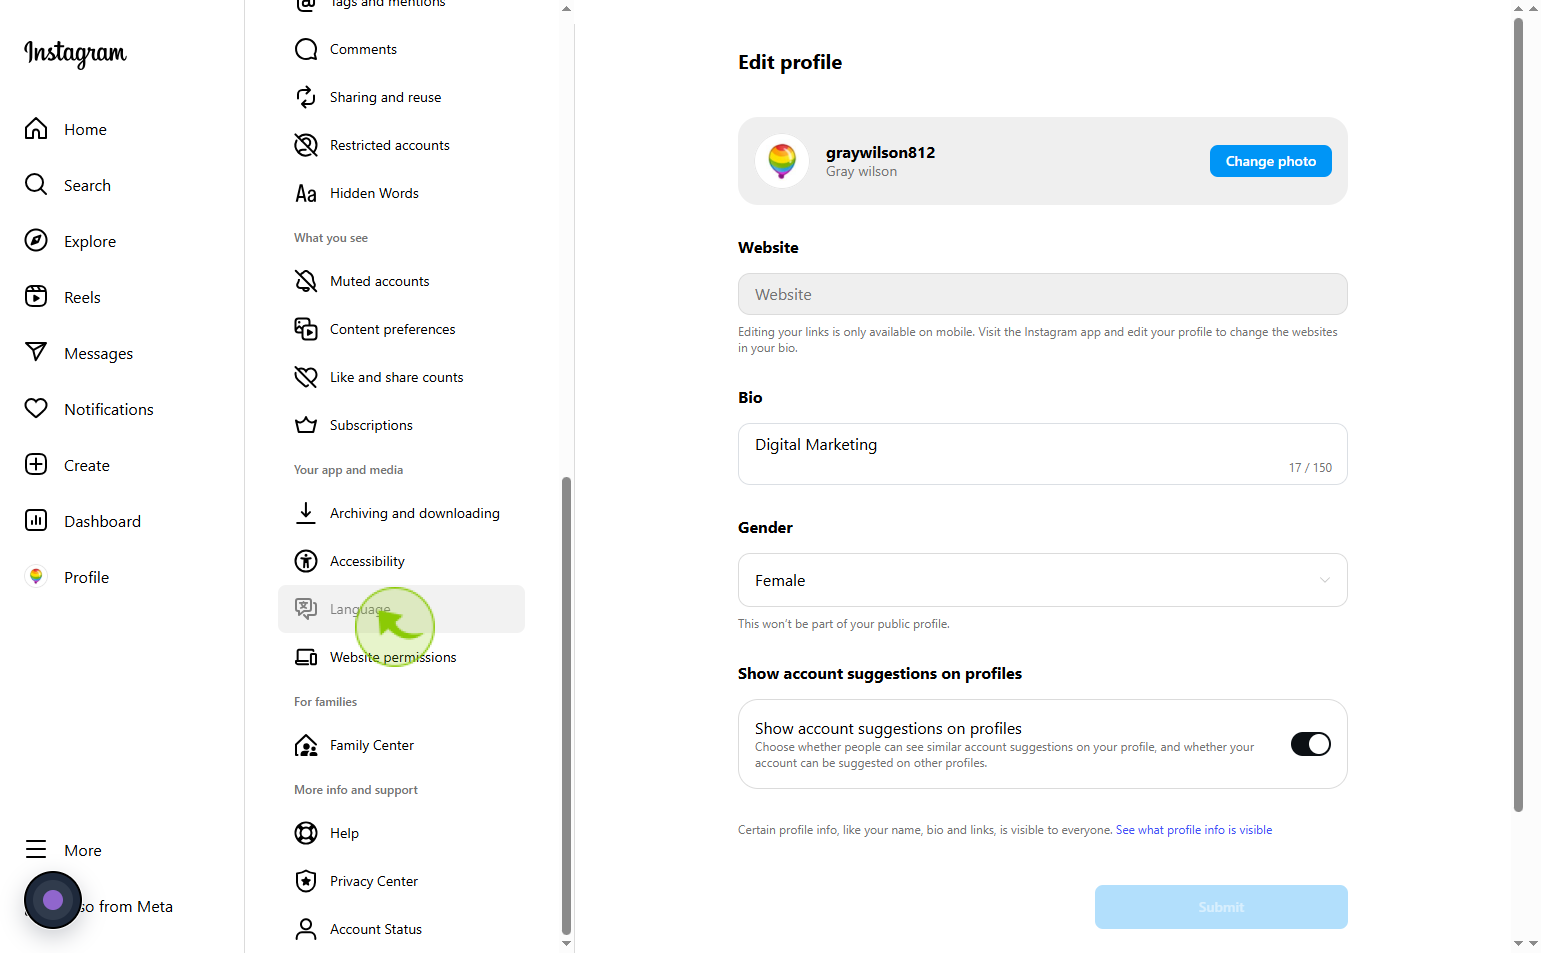
Task: Click the graywilson812 profile picture thumbnail
Action: 782,161
